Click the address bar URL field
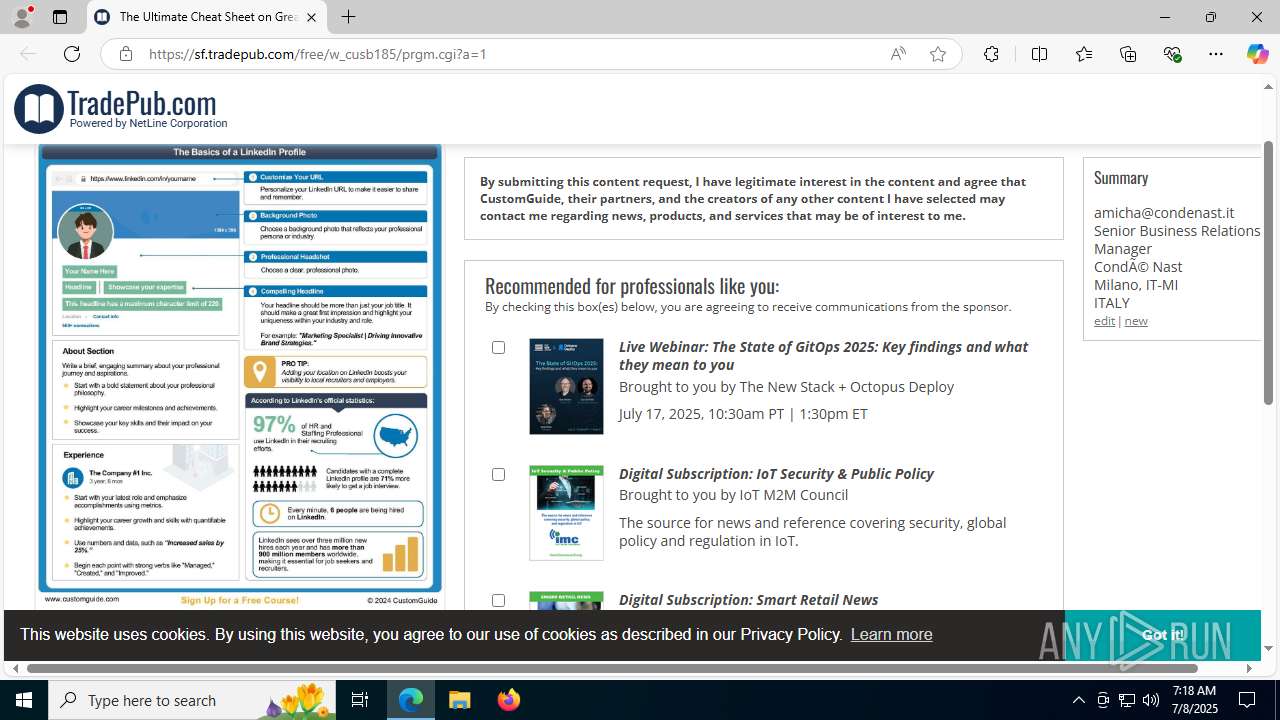The image size is (1280, 720). pyautogui.click(x=510, y=54)
